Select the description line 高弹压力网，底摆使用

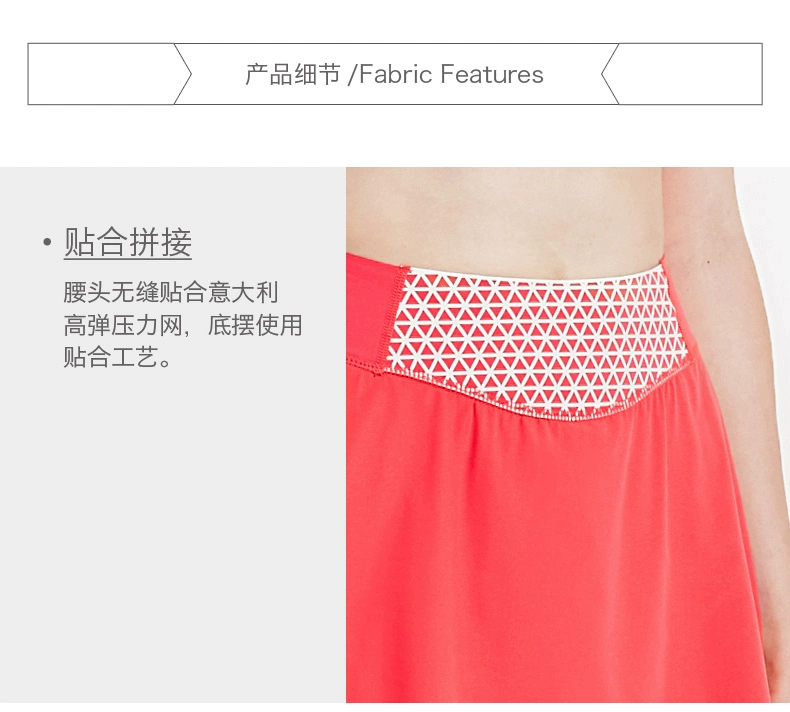pos(183,325)
